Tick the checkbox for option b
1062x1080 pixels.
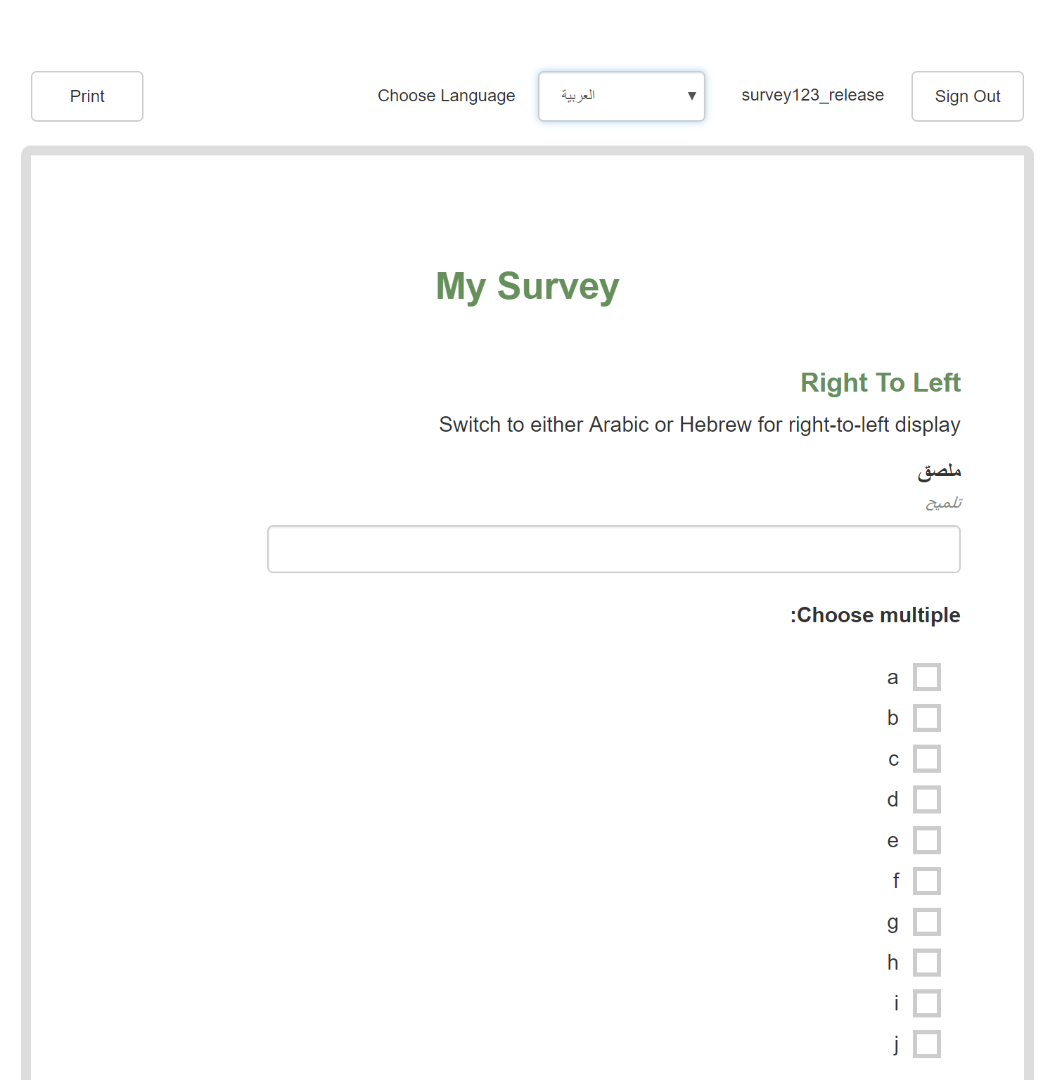(x=927, y=718)
